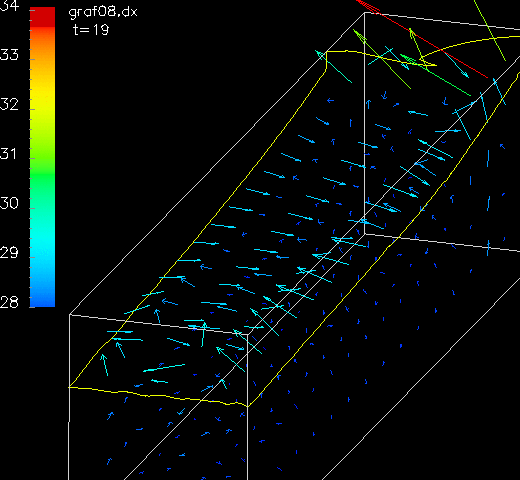520x480 pixels.
Task: Click the colorbar tick label 28
Action: click(9, 302)
